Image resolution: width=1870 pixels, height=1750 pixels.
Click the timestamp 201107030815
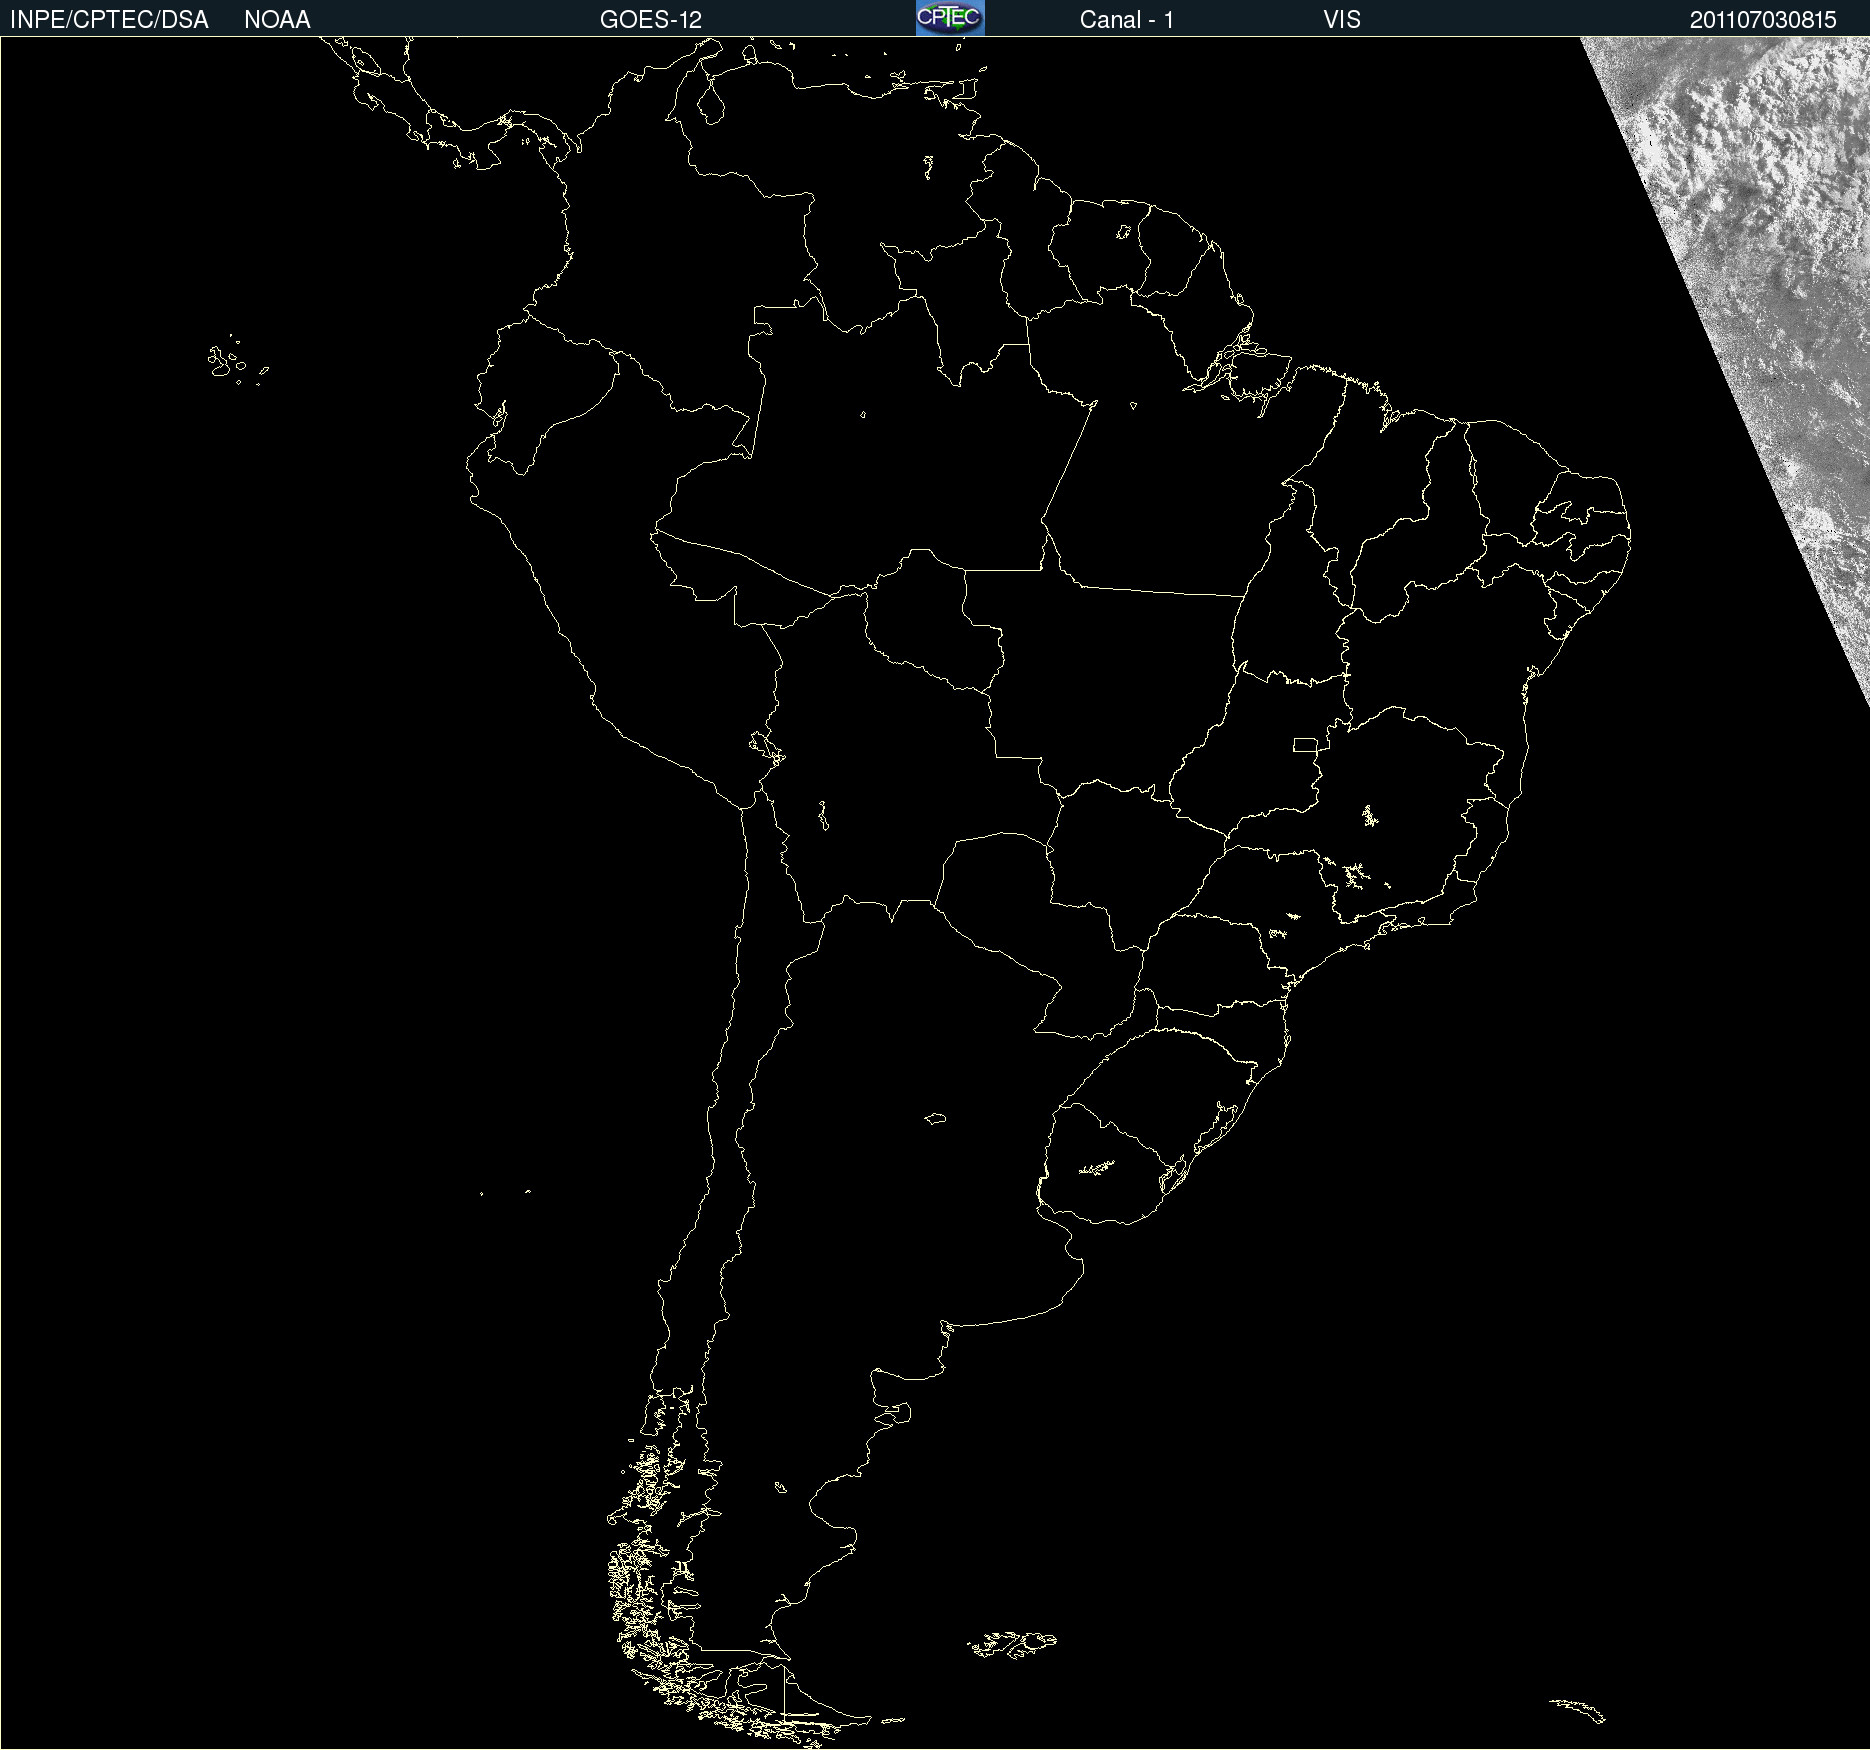[x=1763, y=20]
